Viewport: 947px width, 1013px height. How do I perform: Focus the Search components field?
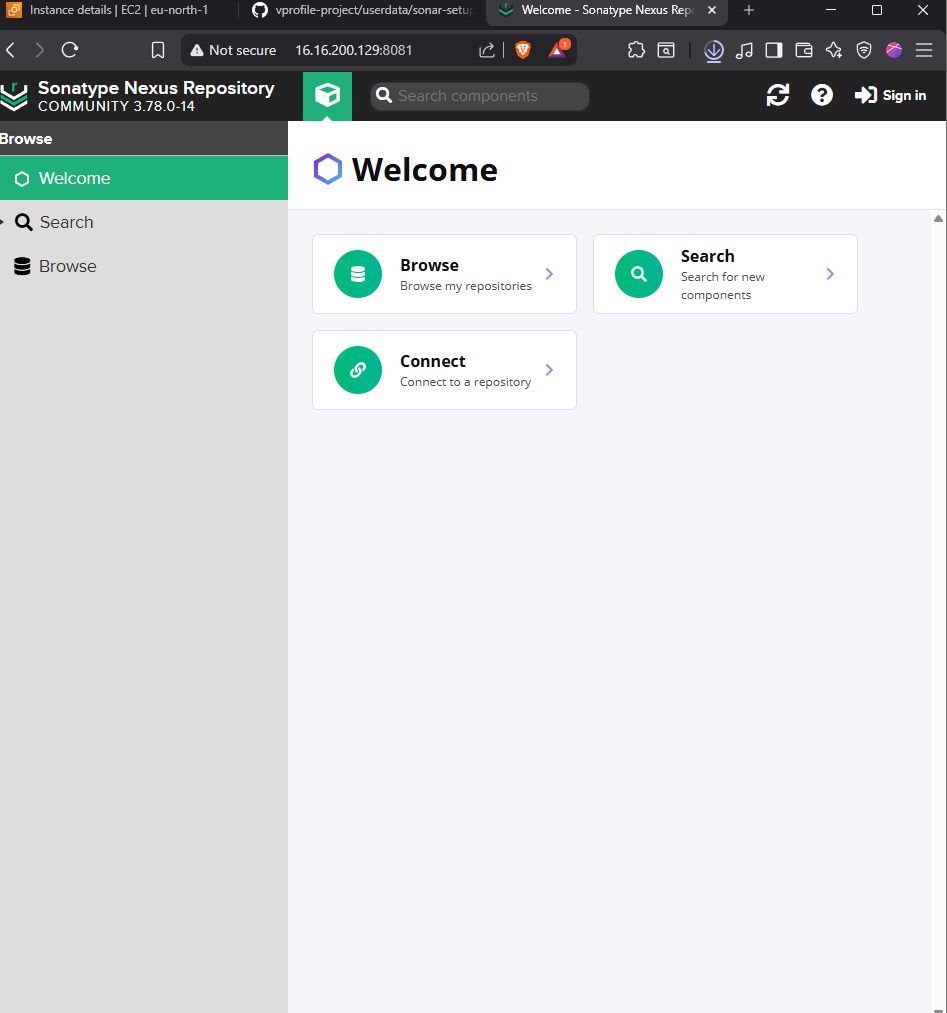tap(479, 96)
